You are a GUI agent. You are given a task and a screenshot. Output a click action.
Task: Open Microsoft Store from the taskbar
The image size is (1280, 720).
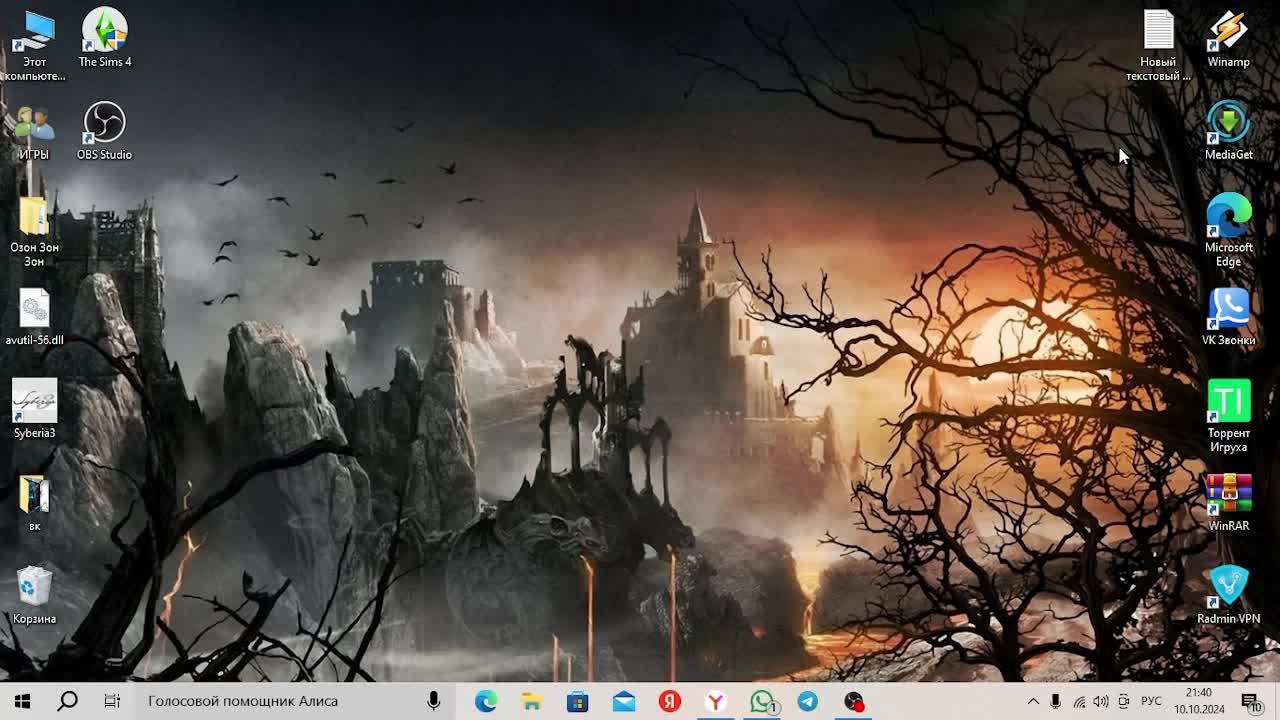[578, 701]
